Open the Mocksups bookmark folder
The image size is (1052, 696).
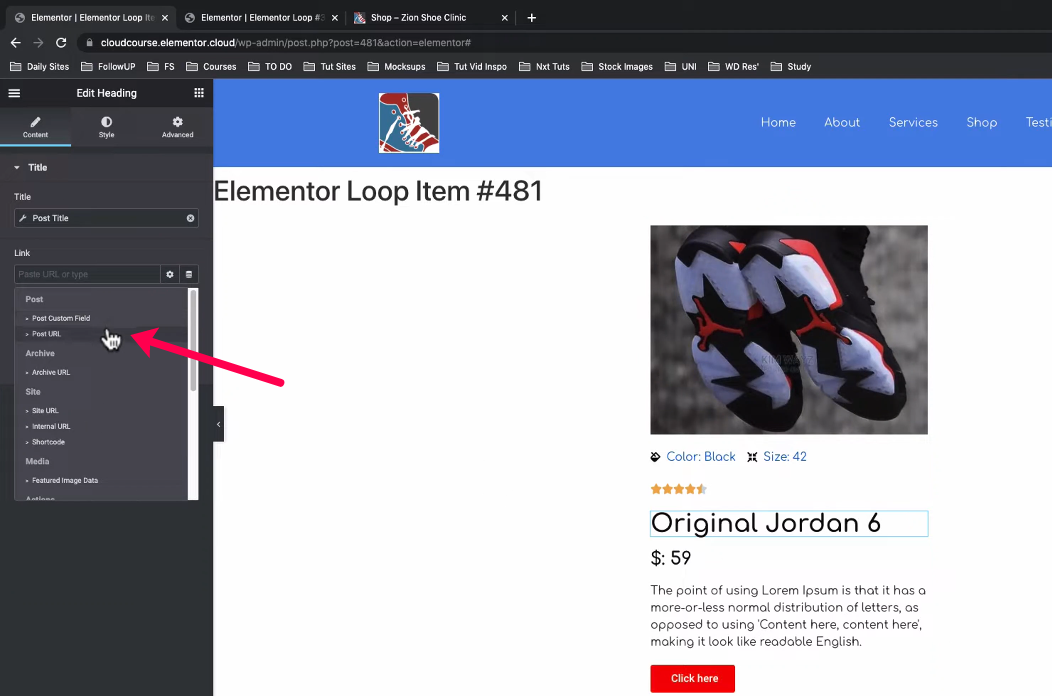click(x=397, y=66)
